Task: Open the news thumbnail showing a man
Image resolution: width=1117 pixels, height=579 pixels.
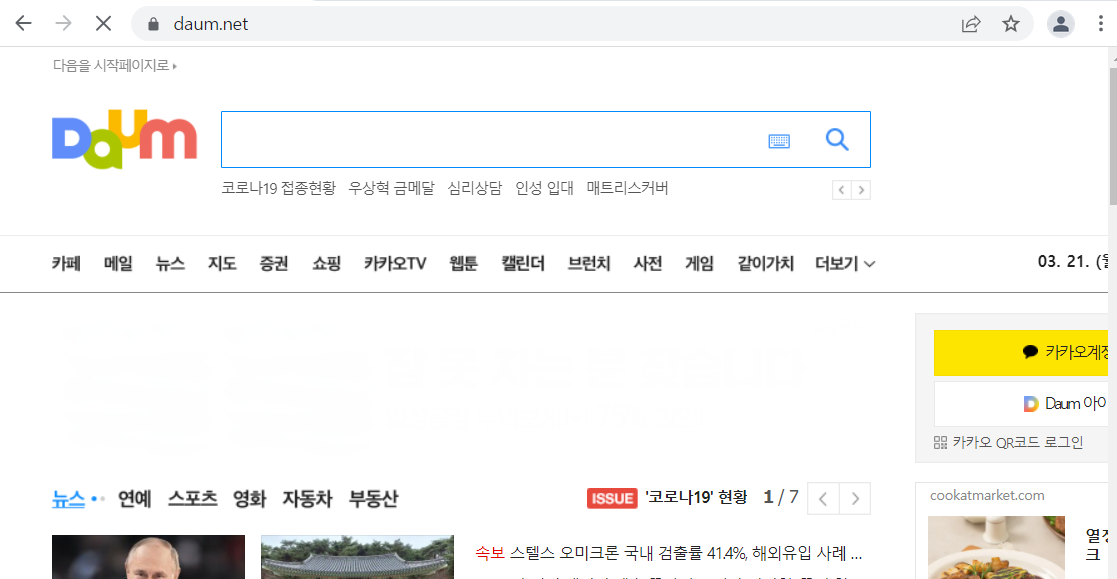Action: 148,557
